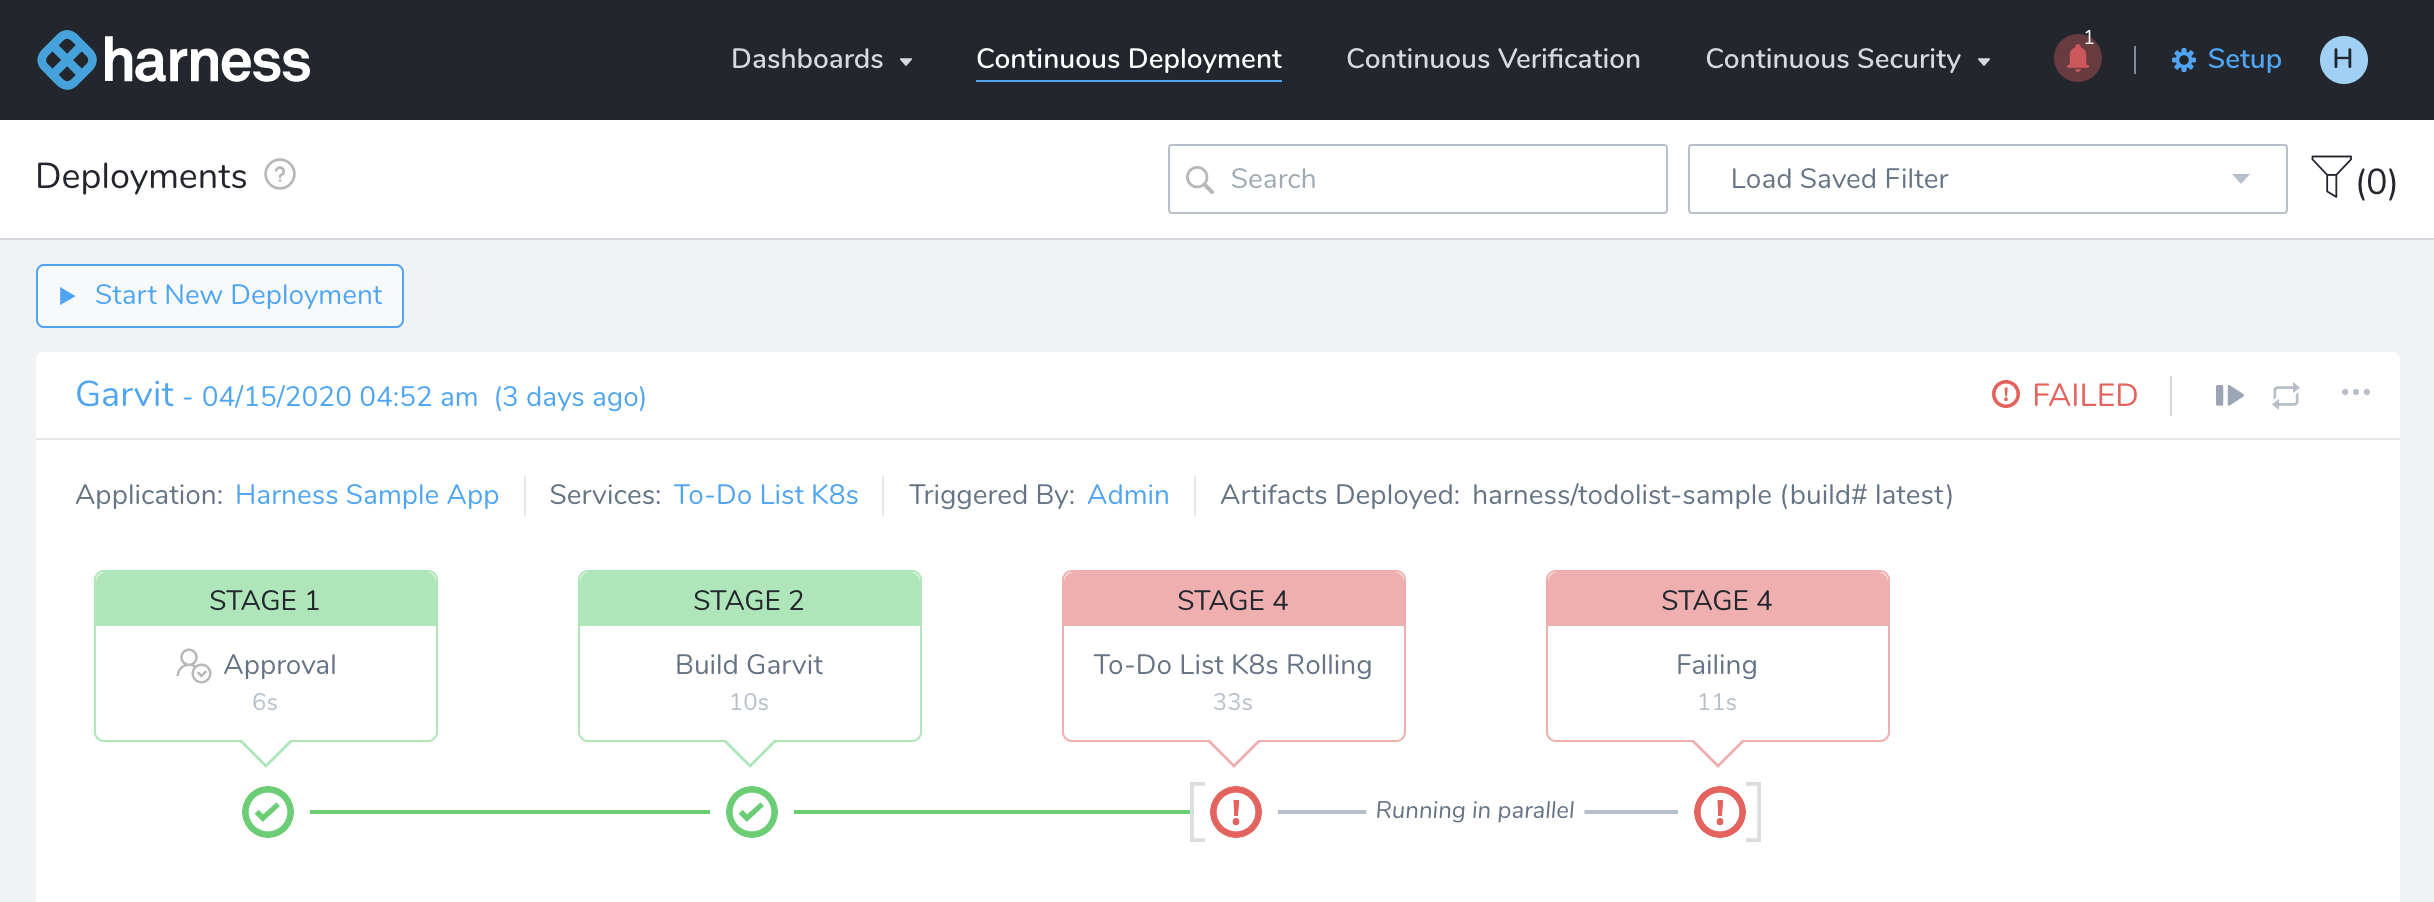Click the Artifacts Deployed harness/todolist-sample text

pyautogui.click(x=1712, y=495)
